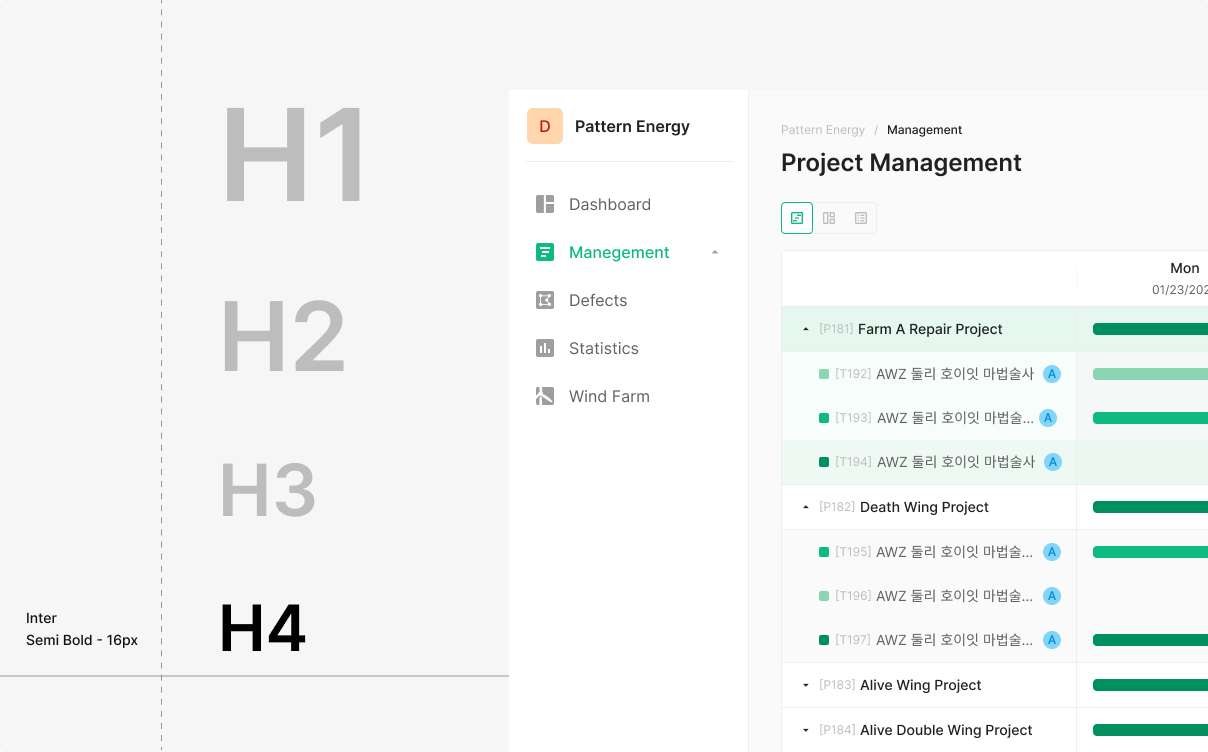The height and width of the screenshot is (752, 1208).
Task: Open Dashboard icon in sidebar
Action: [545, 204]
